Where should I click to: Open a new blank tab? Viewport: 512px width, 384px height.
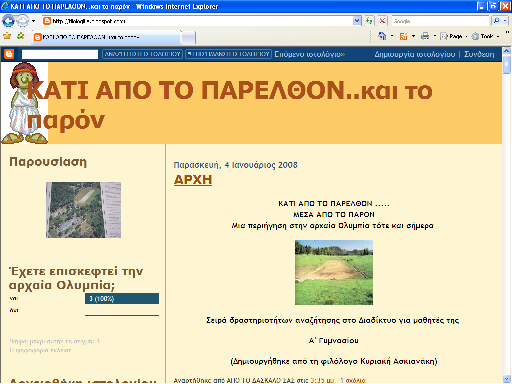point(189,37)
